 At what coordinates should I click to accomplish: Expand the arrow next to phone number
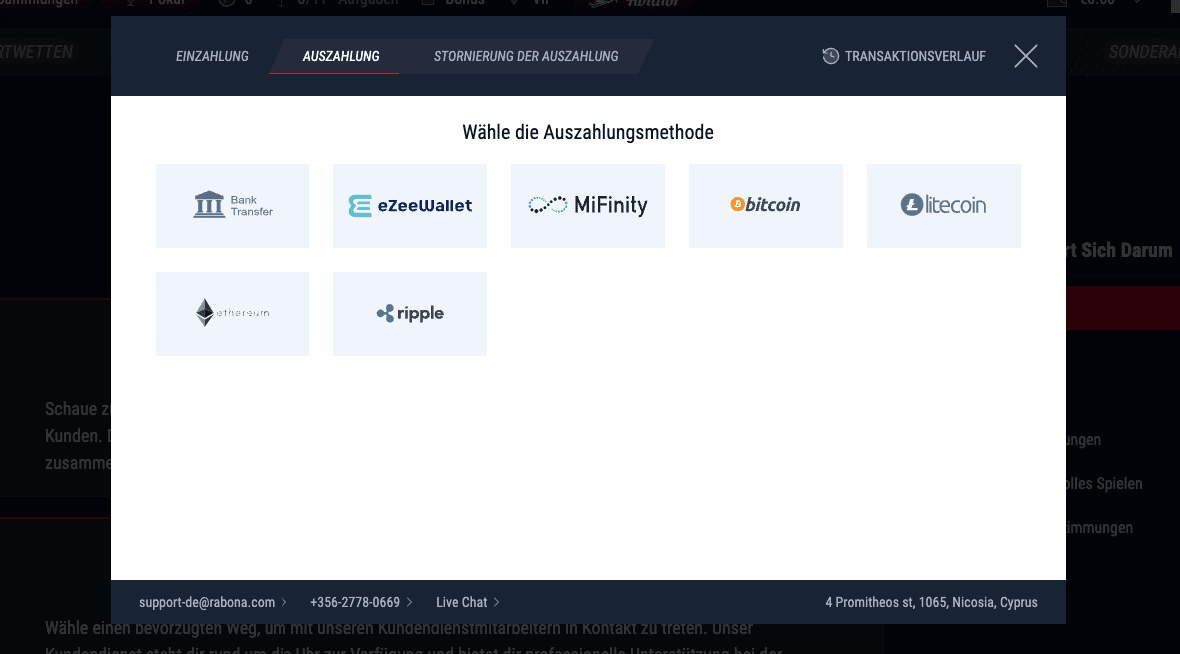(x=410, y=602)
